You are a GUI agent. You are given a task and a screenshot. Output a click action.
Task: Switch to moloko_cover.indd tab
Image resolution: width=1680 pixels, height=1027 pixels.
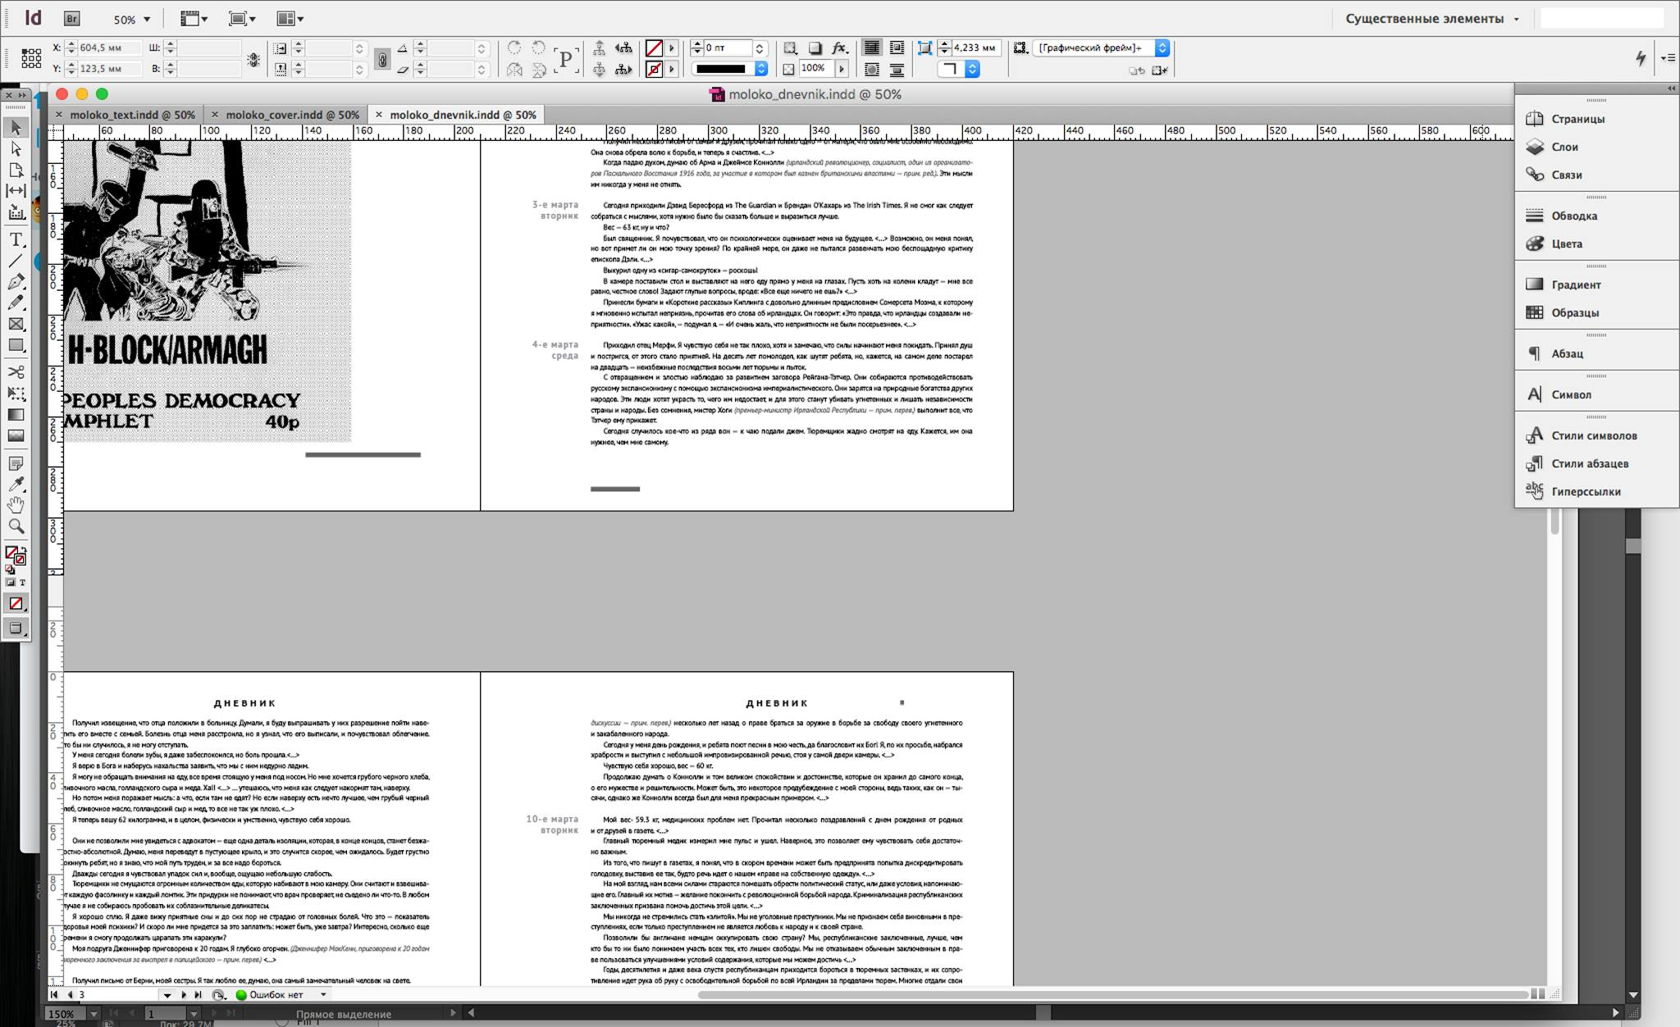pos(292,115)
